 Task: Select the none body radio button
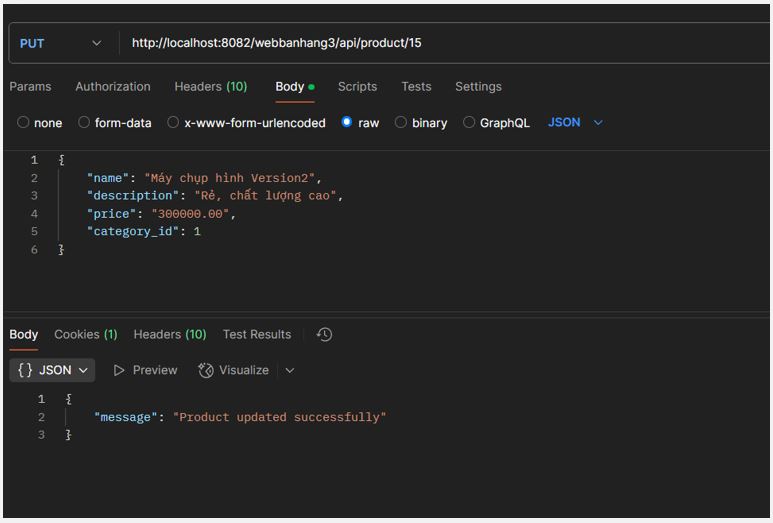point(23,123)
